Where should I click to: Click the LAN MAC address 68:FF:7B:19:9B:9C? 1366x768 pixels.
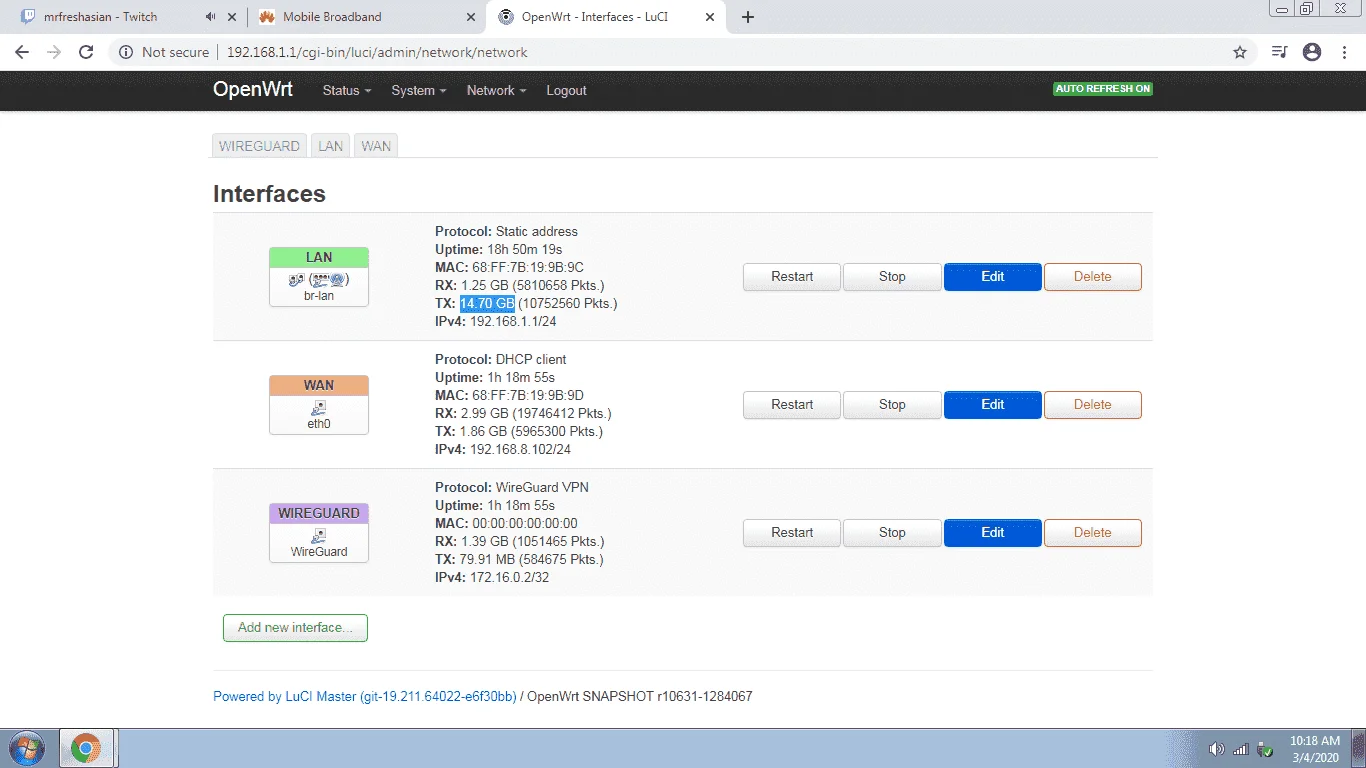[x=526, y=267]
